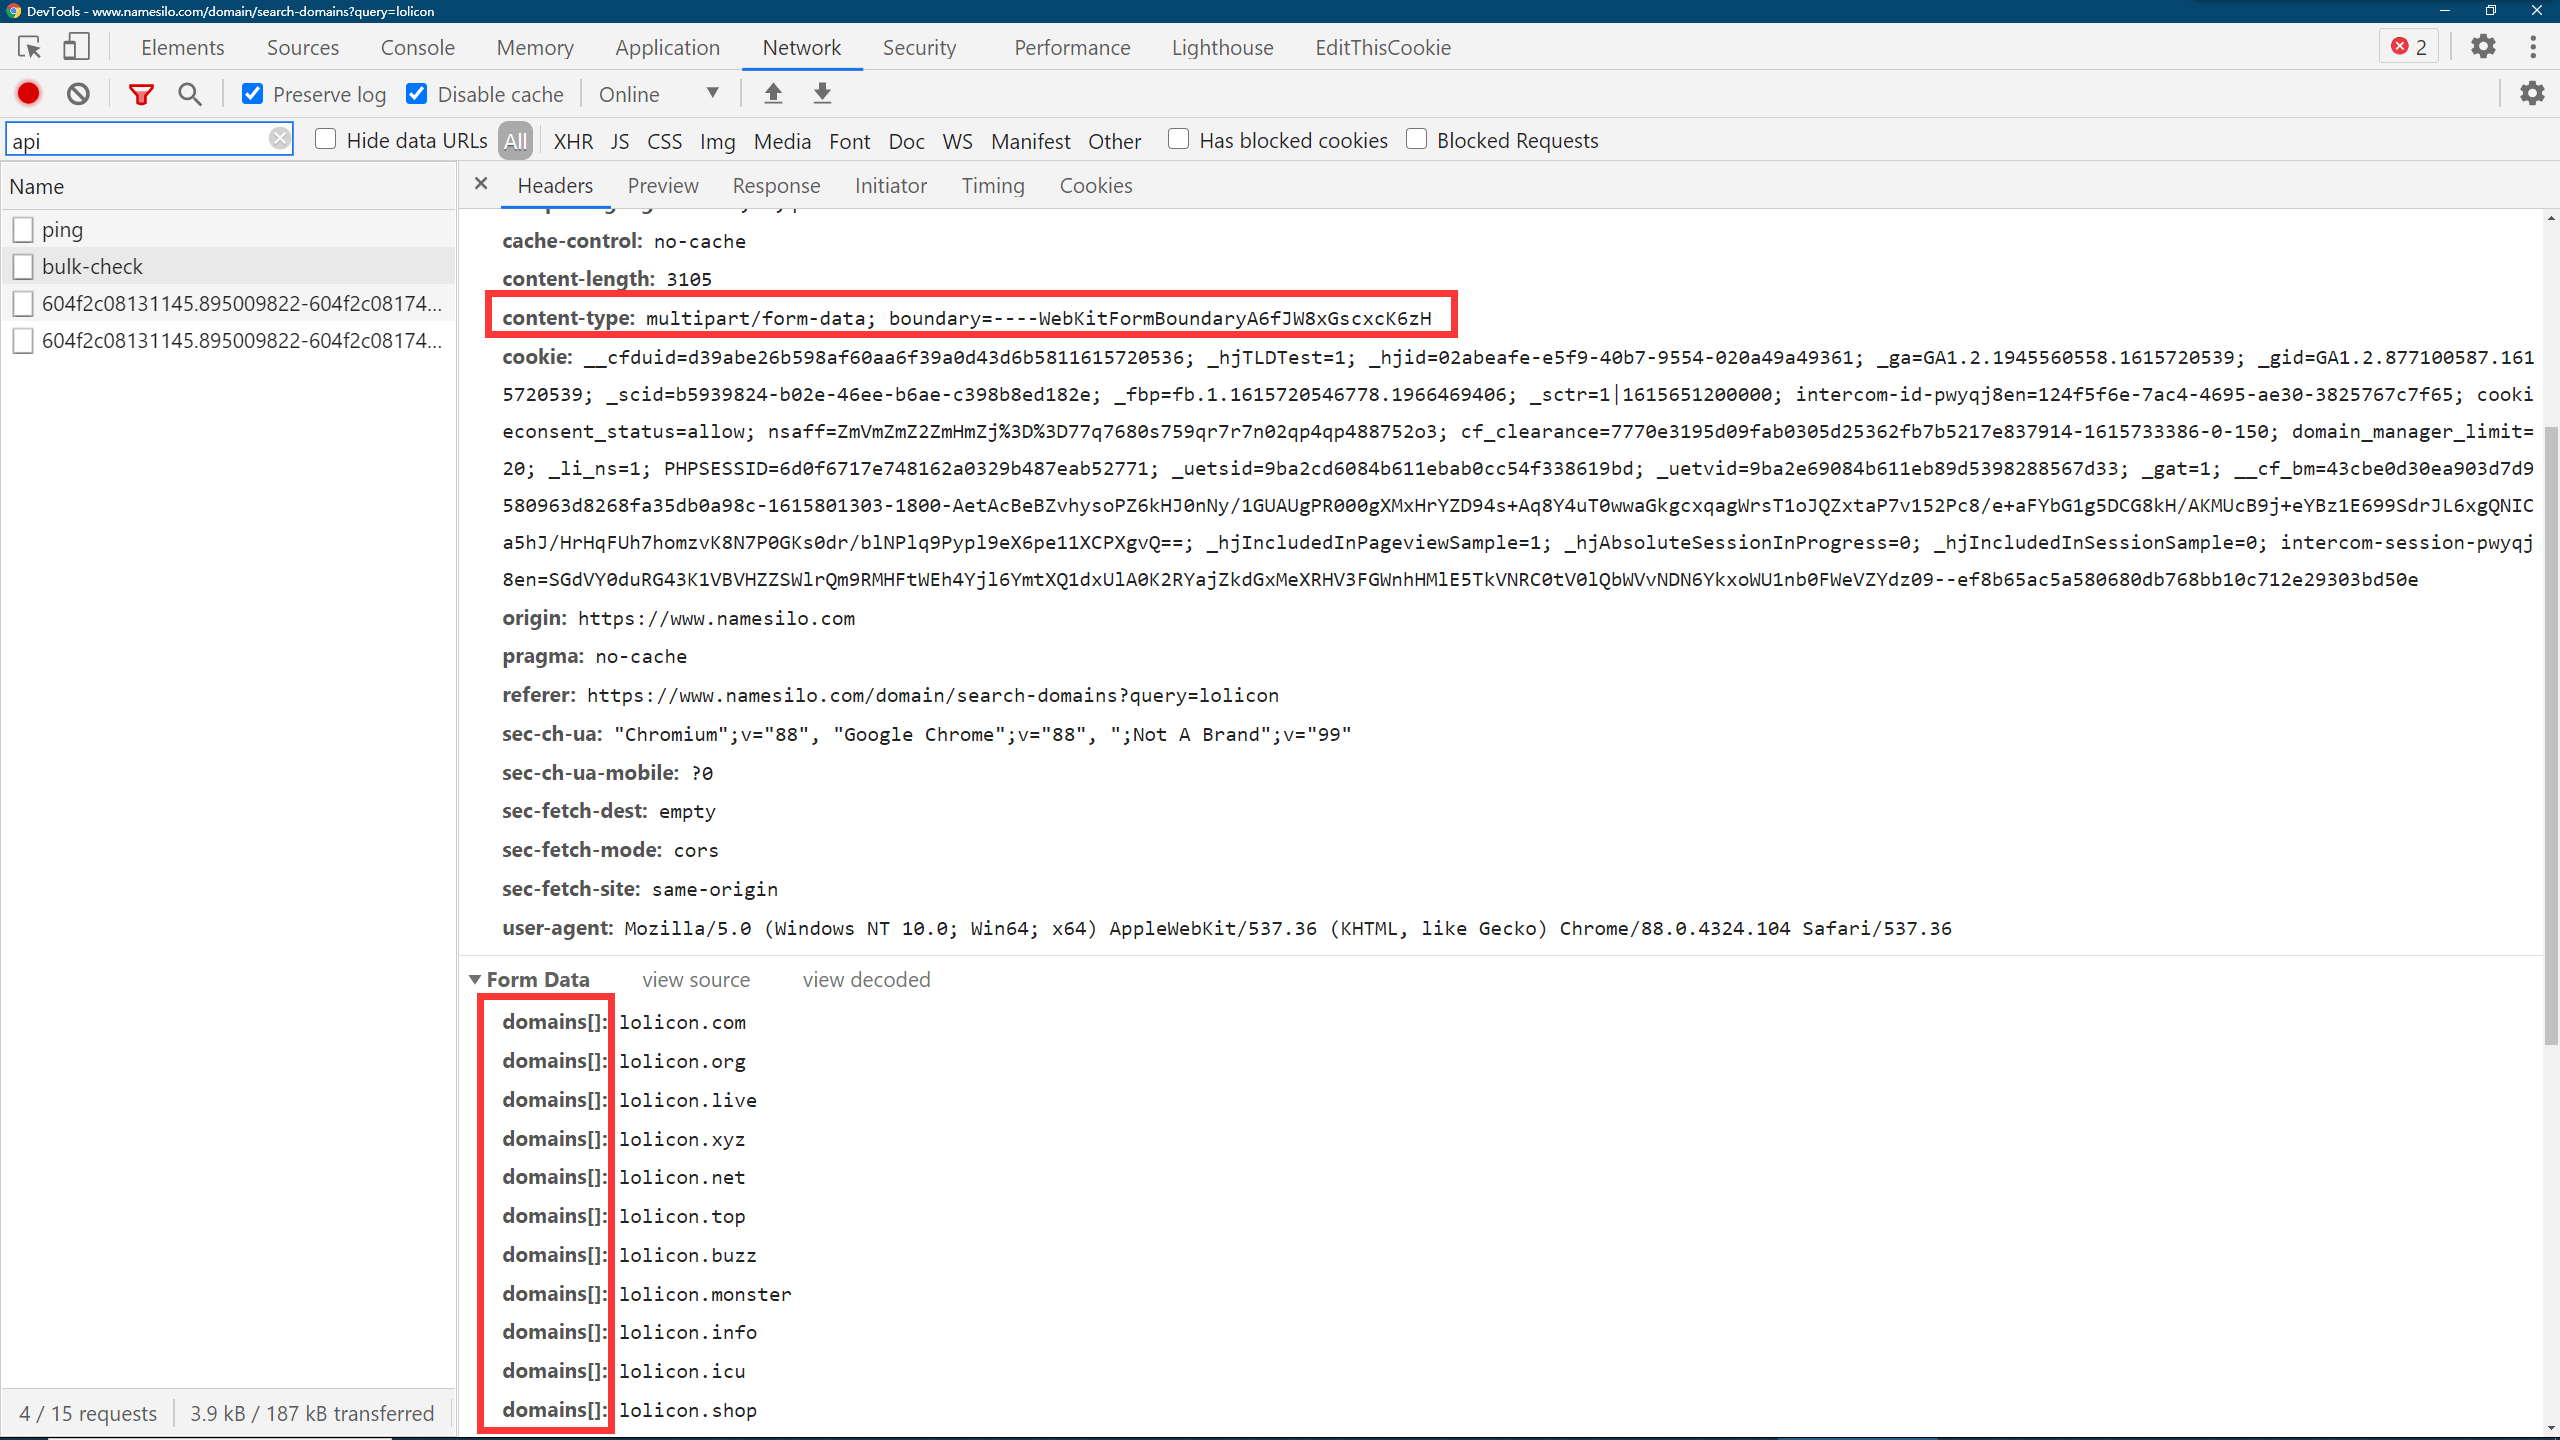2560x1440 pixels.
Task: Toggle the red filter funnel icon
Action: (x=141, y=94)
